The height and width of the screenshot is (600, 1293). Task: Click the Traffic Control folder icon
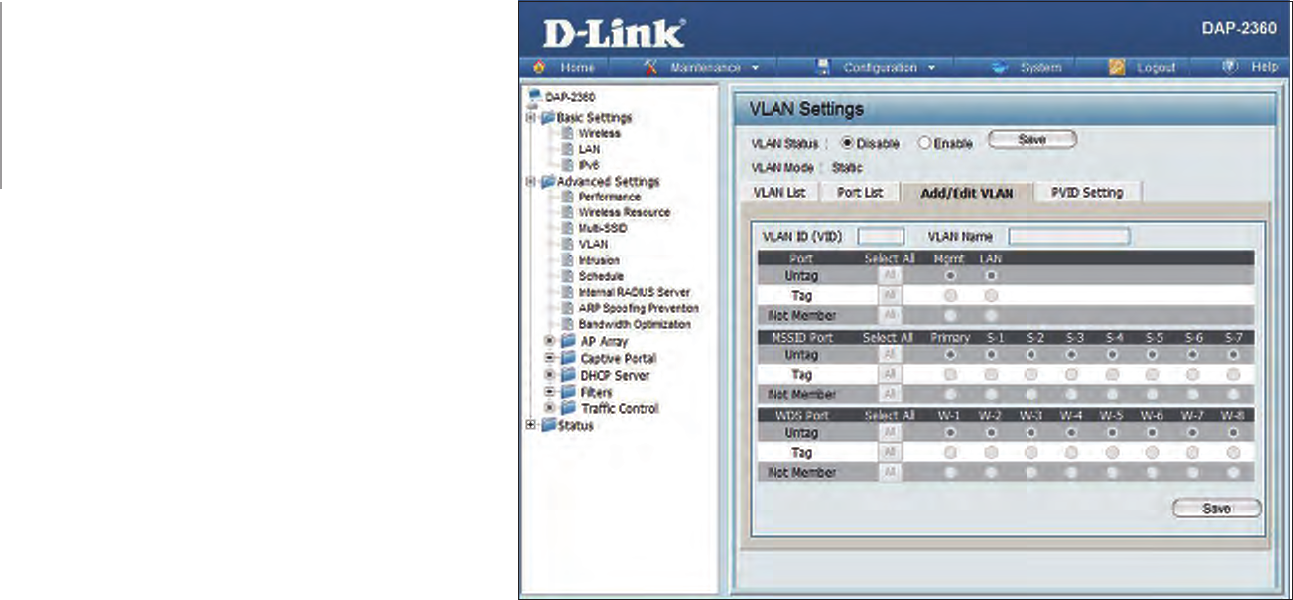click(x=569, y=408)
